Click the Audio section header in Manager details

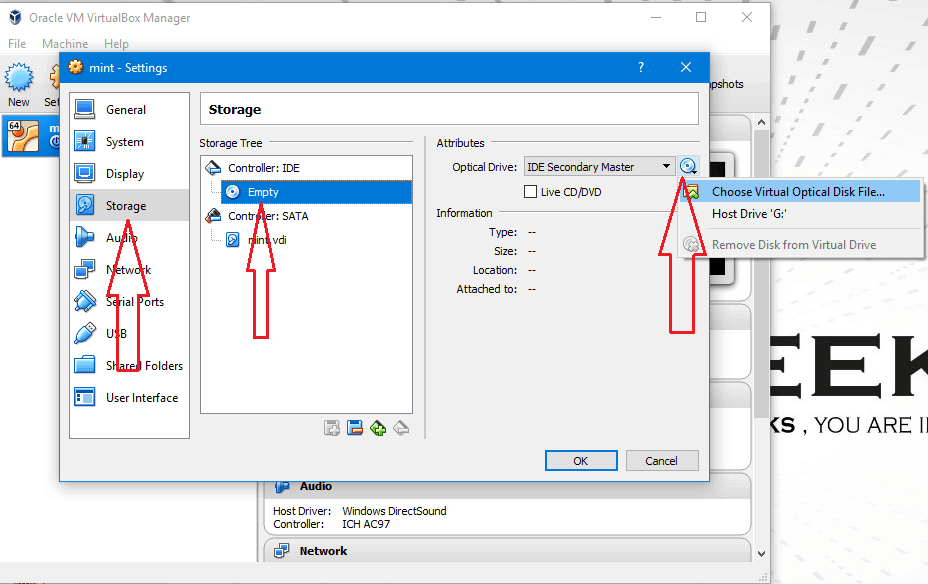coord(315,486)
